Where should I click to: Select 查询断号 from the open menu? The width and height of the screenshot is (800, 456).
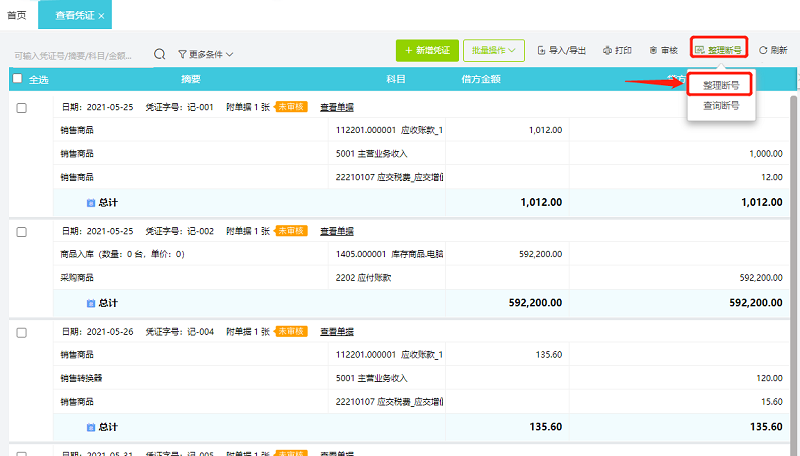(x=721, y=106)
